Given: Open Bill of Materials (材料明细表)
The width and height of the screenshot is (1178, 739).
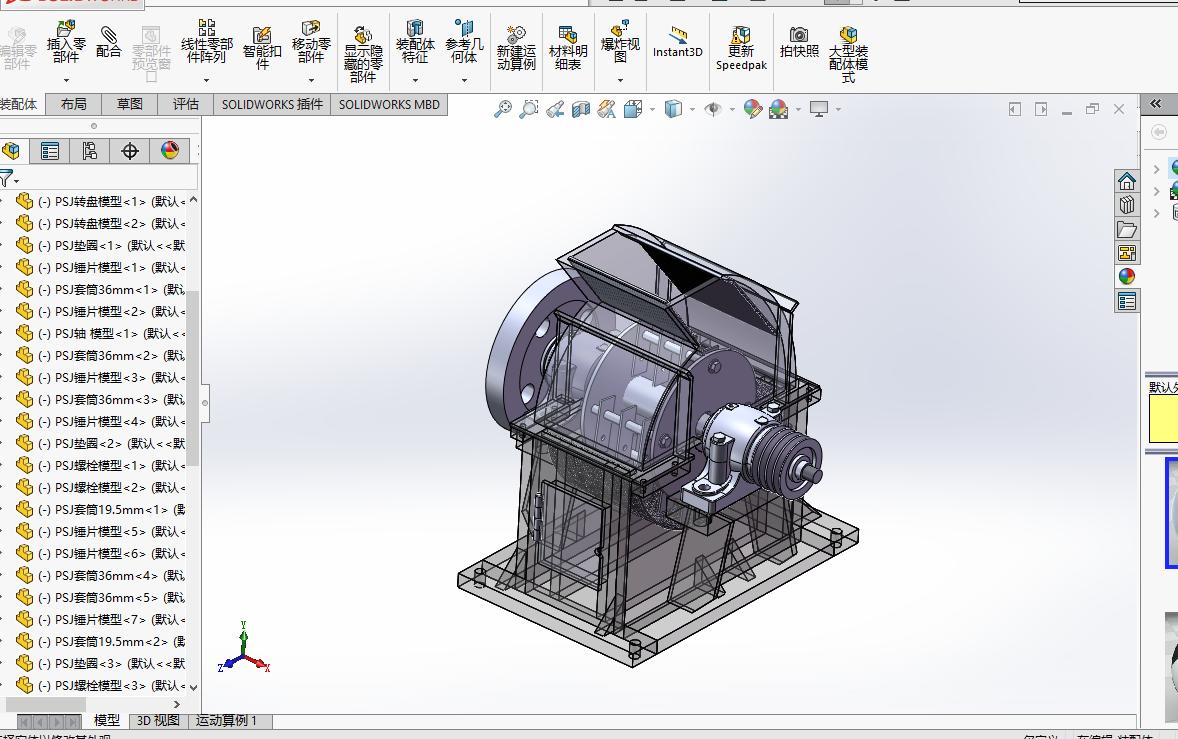Looking at the screenshot, I should (x=568, y=48).
